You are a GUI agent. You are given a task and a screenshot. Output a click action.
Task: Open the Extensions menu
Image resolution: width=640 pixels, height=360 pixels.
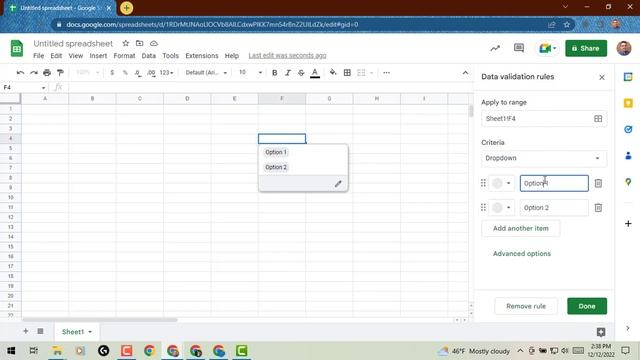point(202,56)
